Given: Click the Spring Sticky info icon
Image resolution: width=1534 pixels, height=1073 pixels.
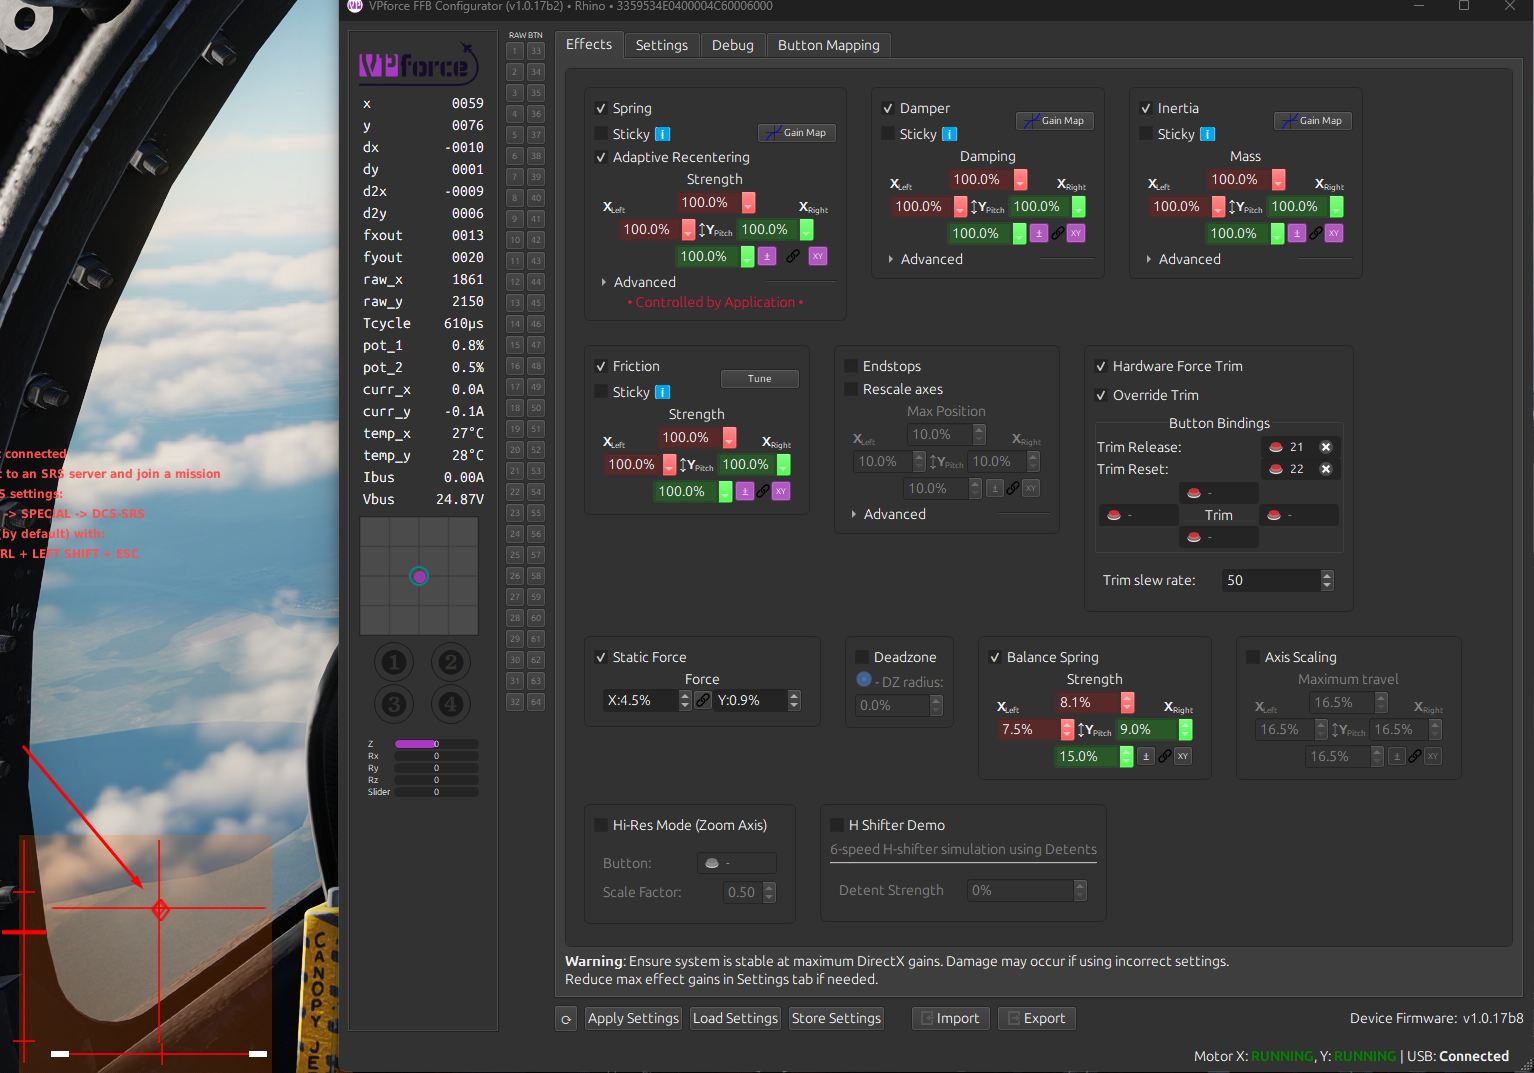Looking at the screenshot, I should click(x=663, y=134).
